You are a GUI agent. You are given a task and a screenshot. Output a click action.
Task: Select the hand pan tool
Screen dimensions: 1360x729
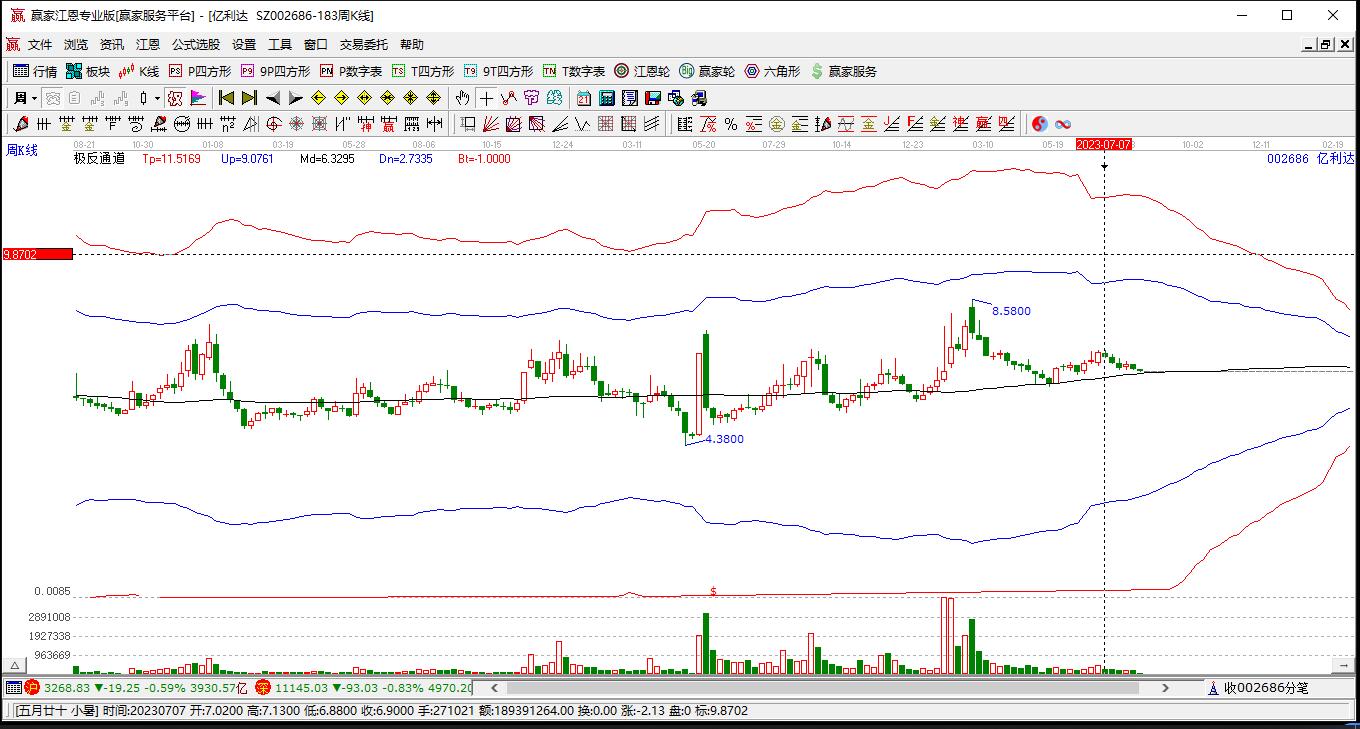tap(462, 98)
